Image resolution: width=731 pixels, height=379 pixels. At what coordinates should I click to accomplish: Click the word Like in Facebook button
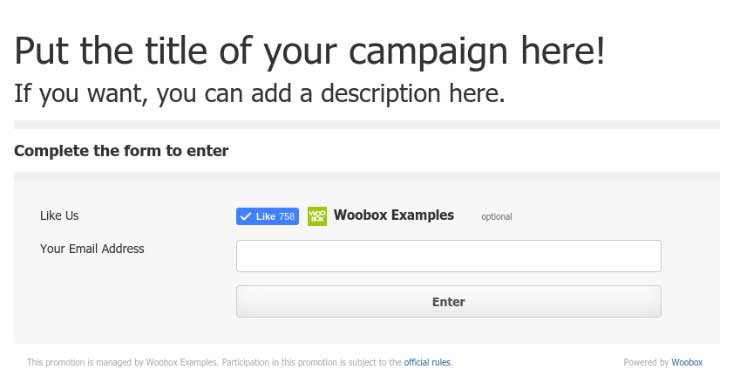[265, 216]
